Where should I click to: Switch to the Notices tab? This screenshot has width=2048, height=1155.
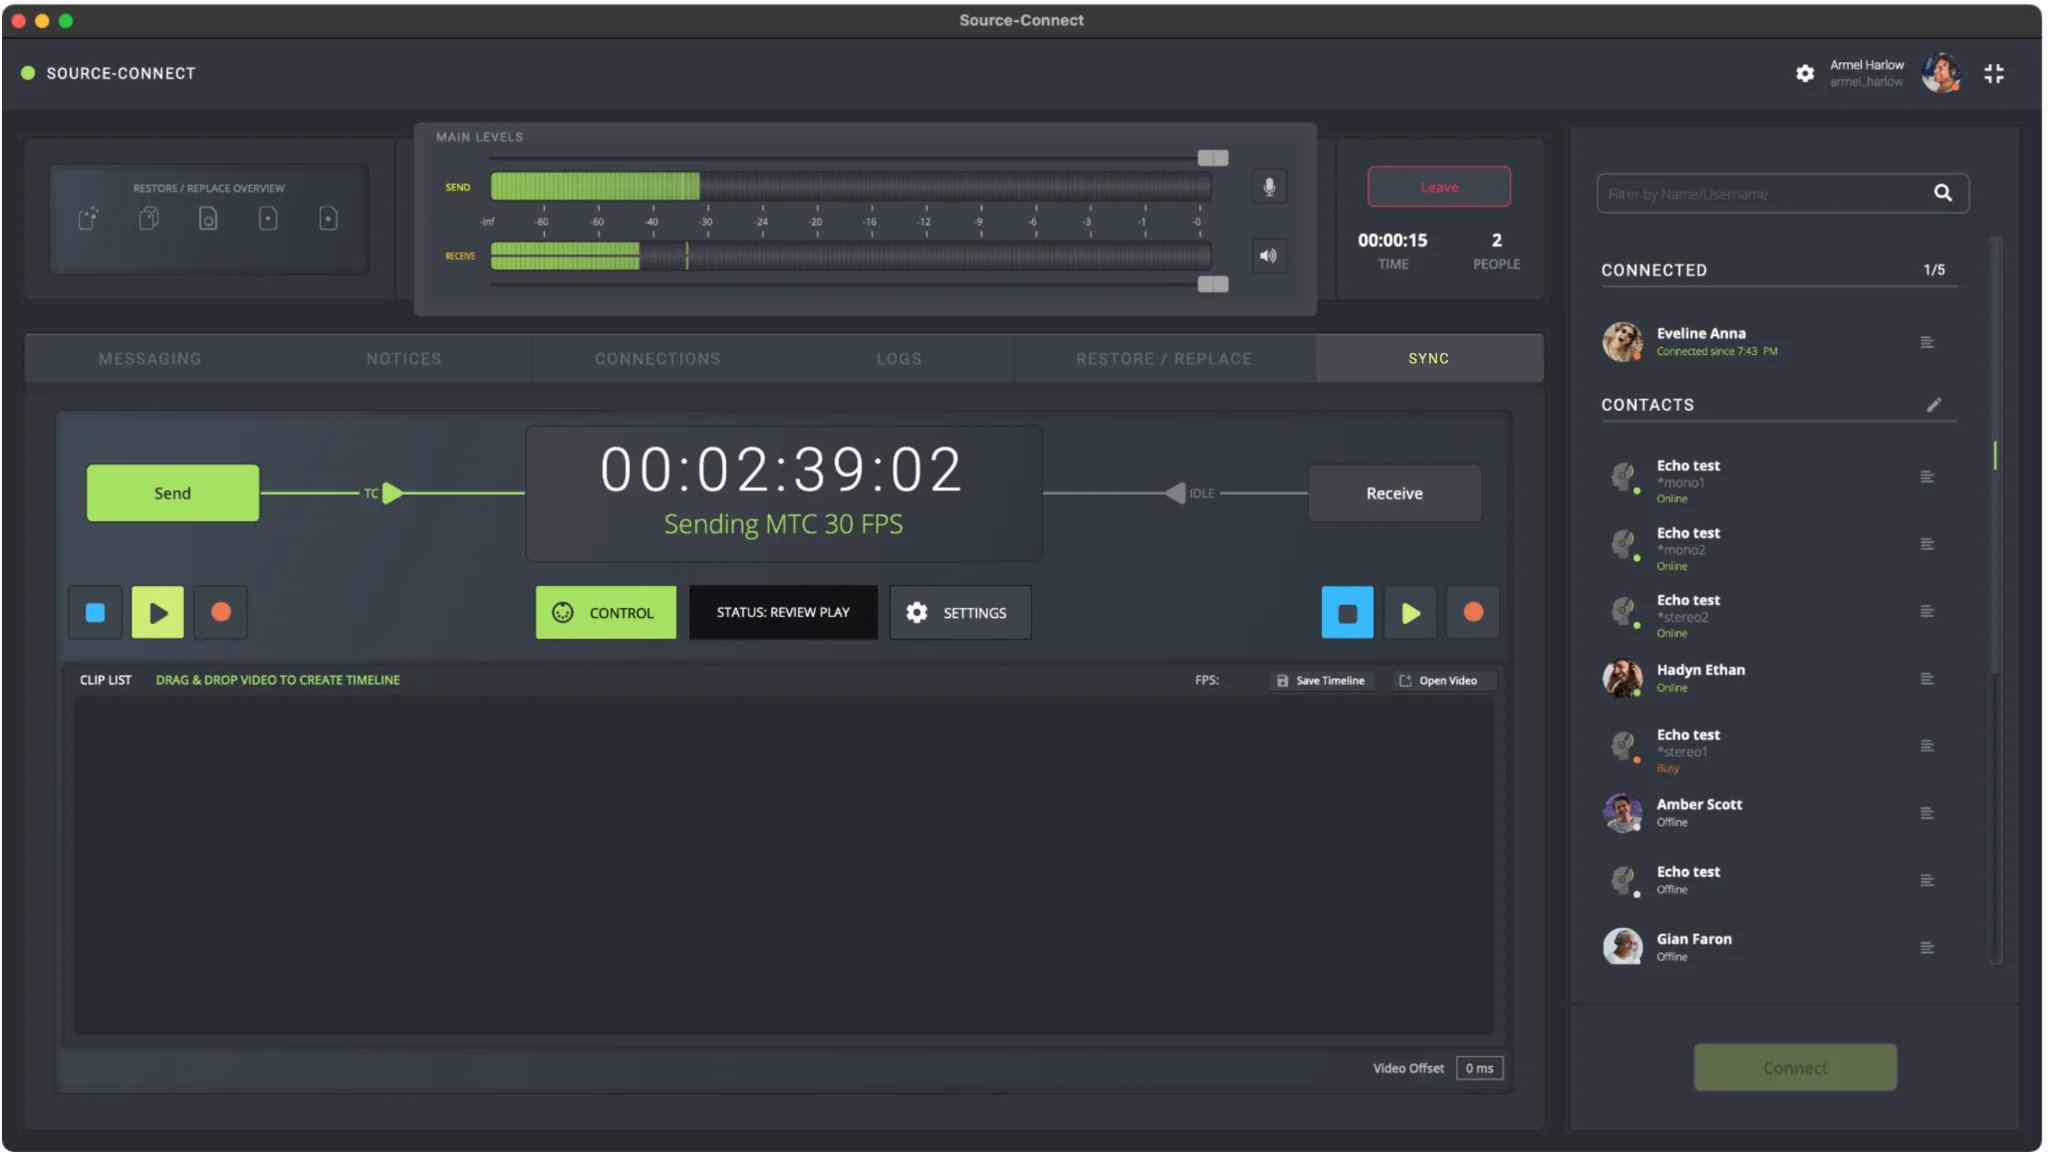(404, 359)
